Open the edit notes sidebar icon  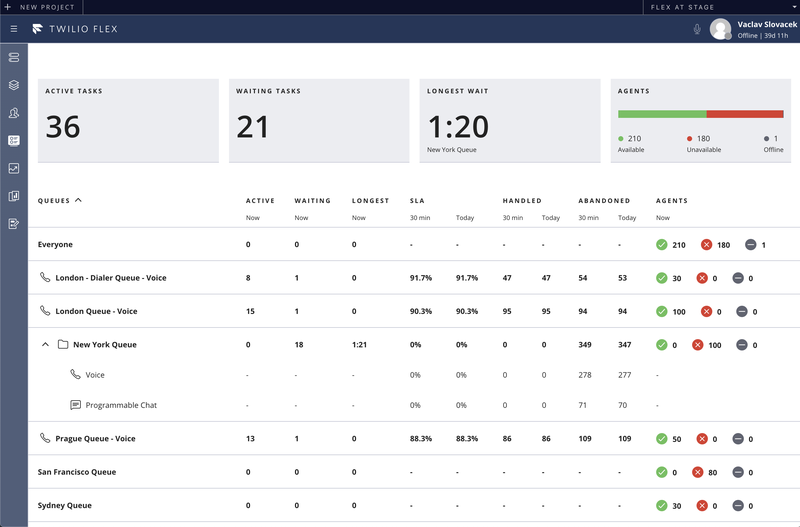tap(14, 224)
